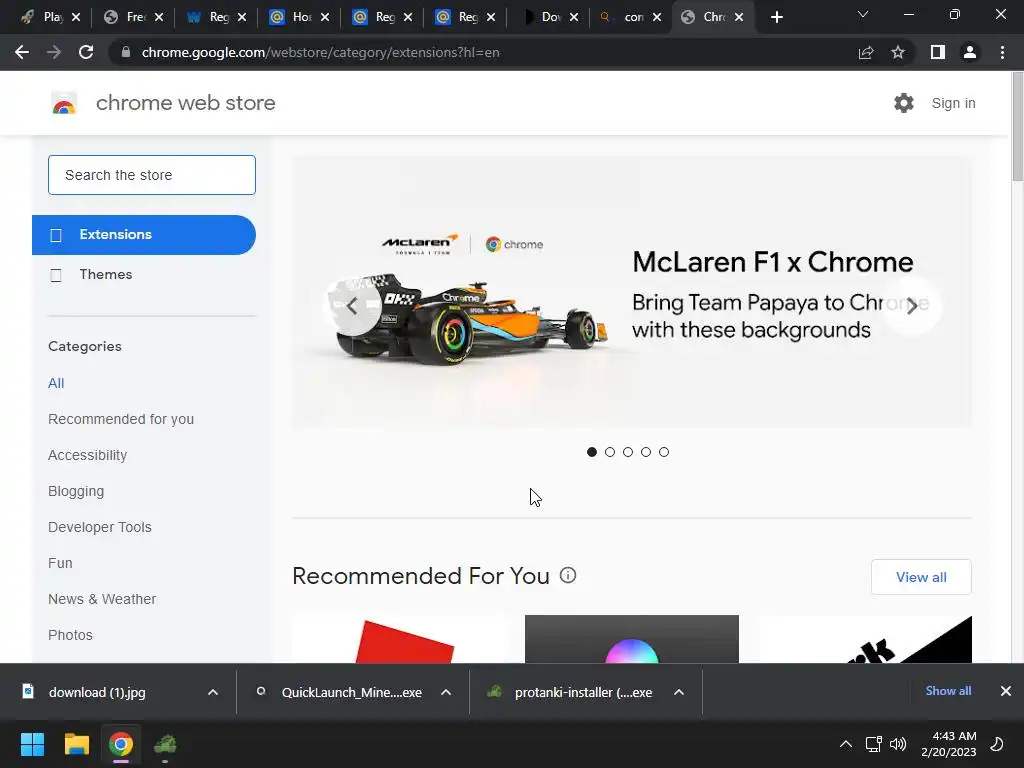Select the fourth carousel dot
The width and height of the screenshot is (1024, 768).
(646, 452)
